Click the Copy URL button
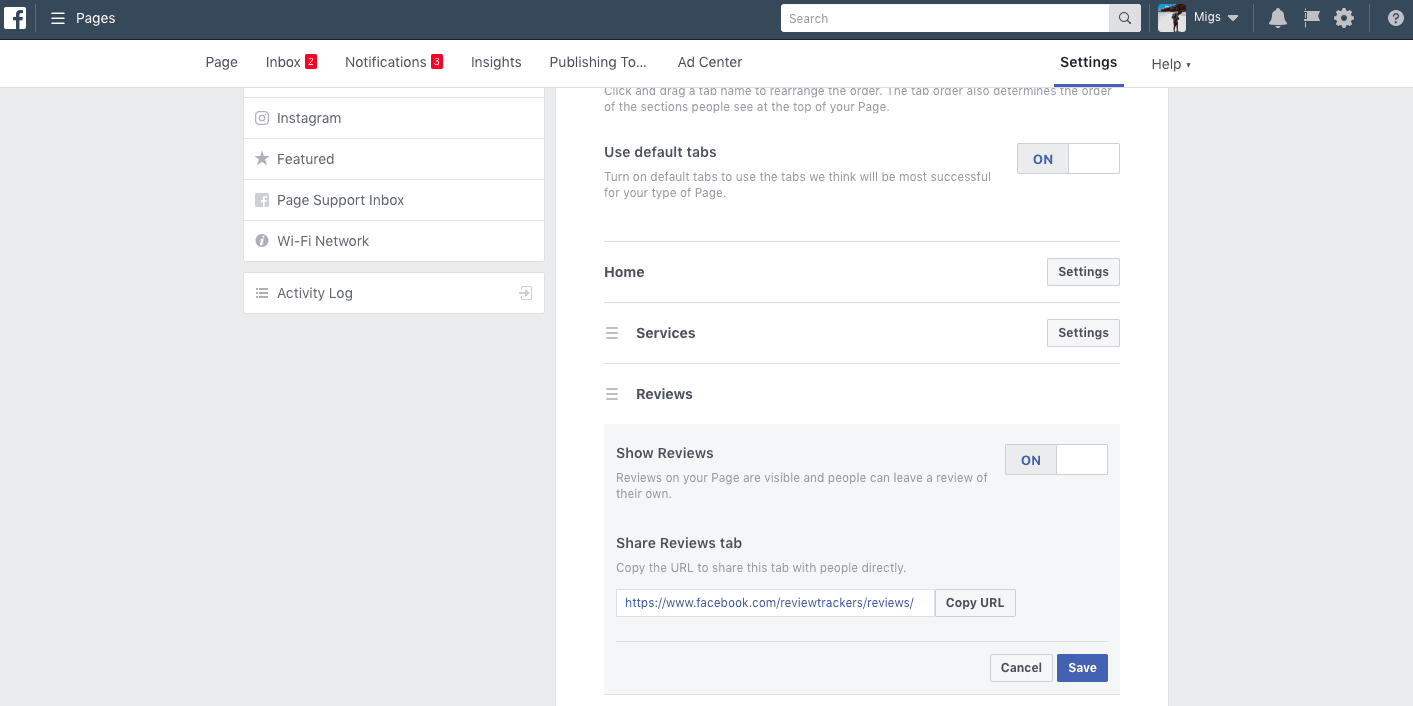The height and width of the screenshot is (706, 1413). point(974,602)
